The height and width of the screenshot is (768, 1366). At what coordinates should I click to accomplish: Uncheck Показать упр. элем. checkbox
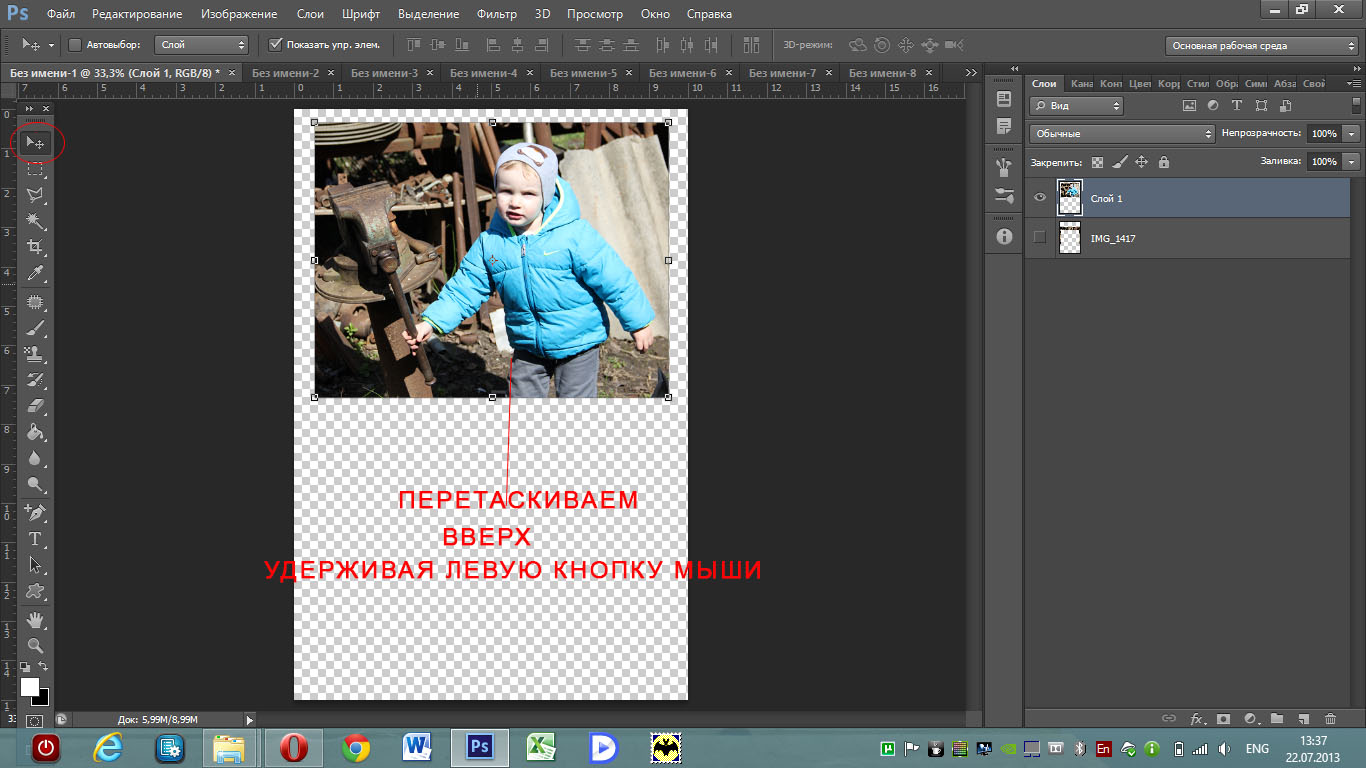[x=276, y=45]
